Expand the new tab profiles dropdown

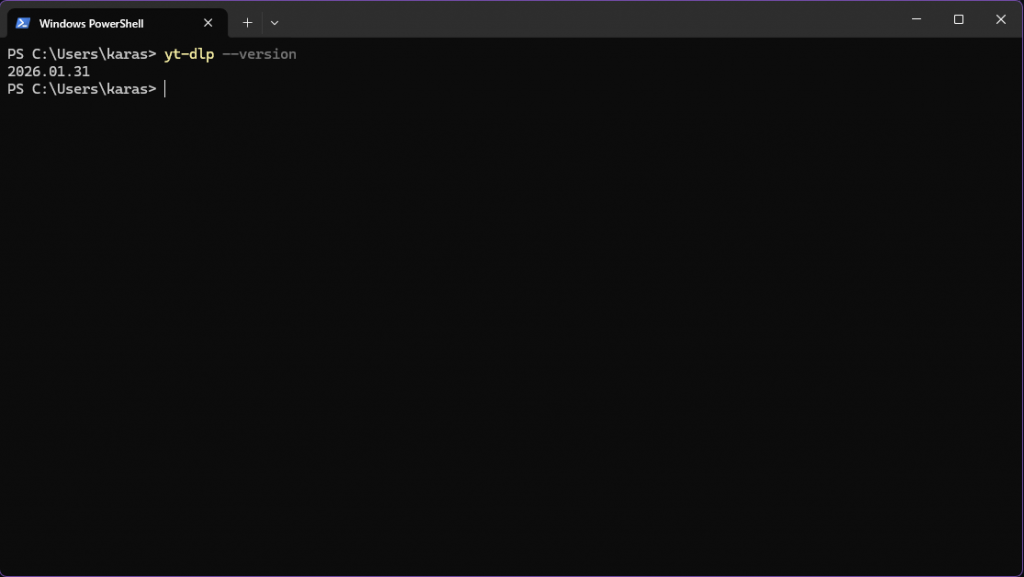pos(275,22)
